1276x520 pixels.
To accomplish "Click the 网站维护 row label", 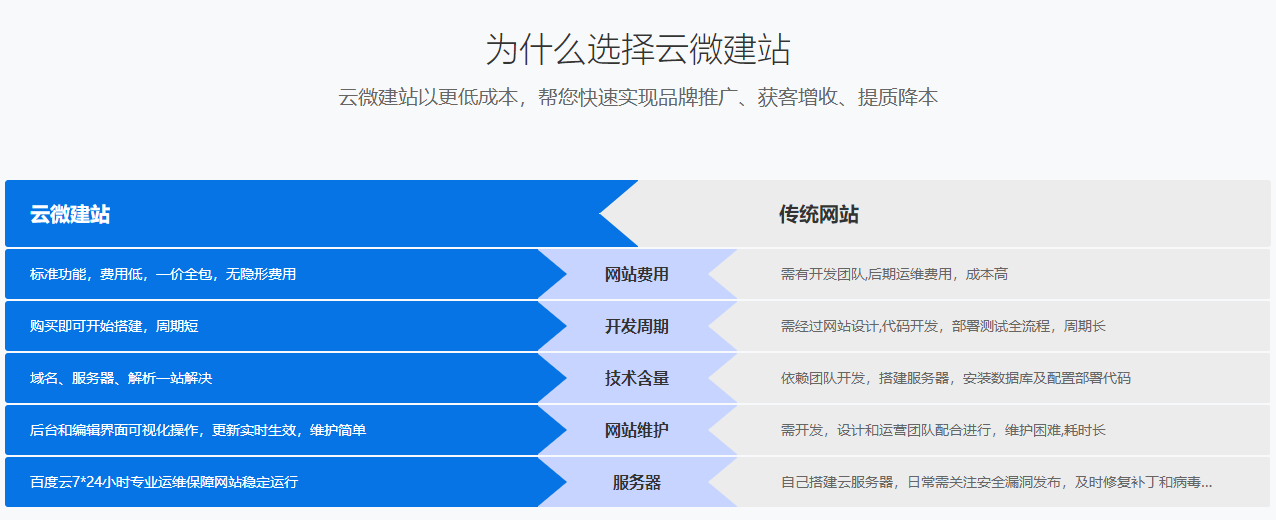I will [637, 430].
